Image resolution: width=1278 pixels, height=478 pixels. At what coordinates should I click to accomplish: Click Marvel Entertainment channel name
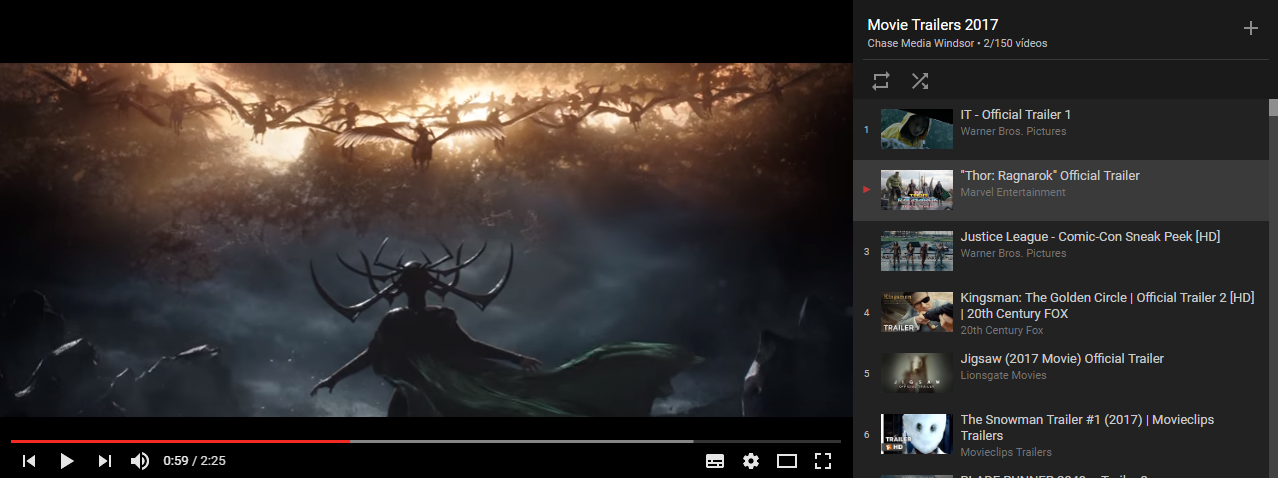point(1013,193)
